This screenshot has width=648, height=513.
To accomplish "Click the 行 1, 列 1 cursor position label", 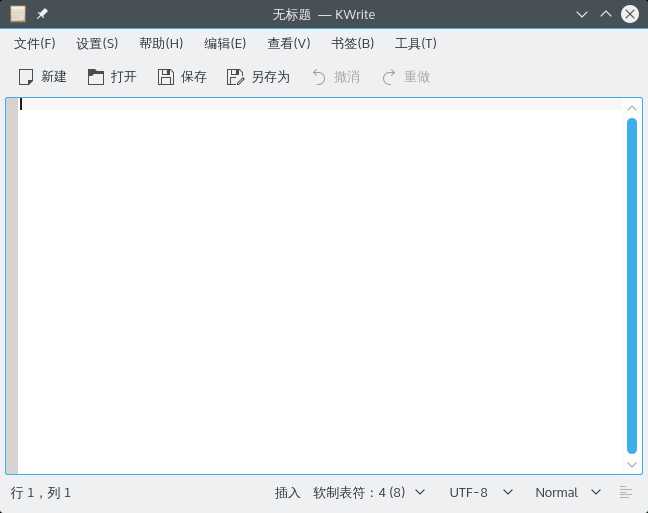I will coord(41,493).
